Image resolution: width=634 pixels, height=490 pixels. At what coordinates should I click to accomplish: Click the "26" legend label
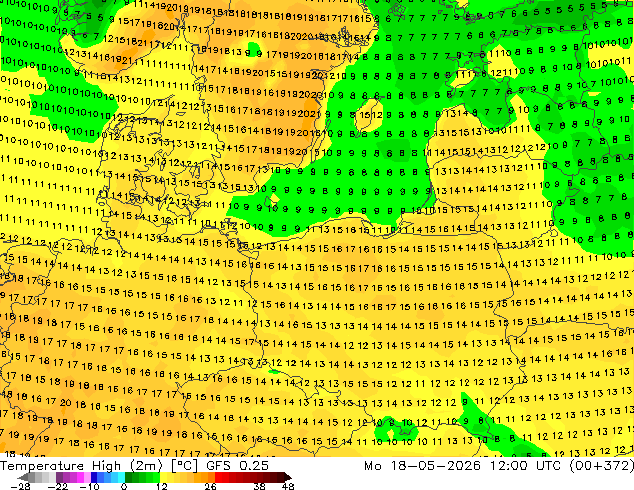210,486
